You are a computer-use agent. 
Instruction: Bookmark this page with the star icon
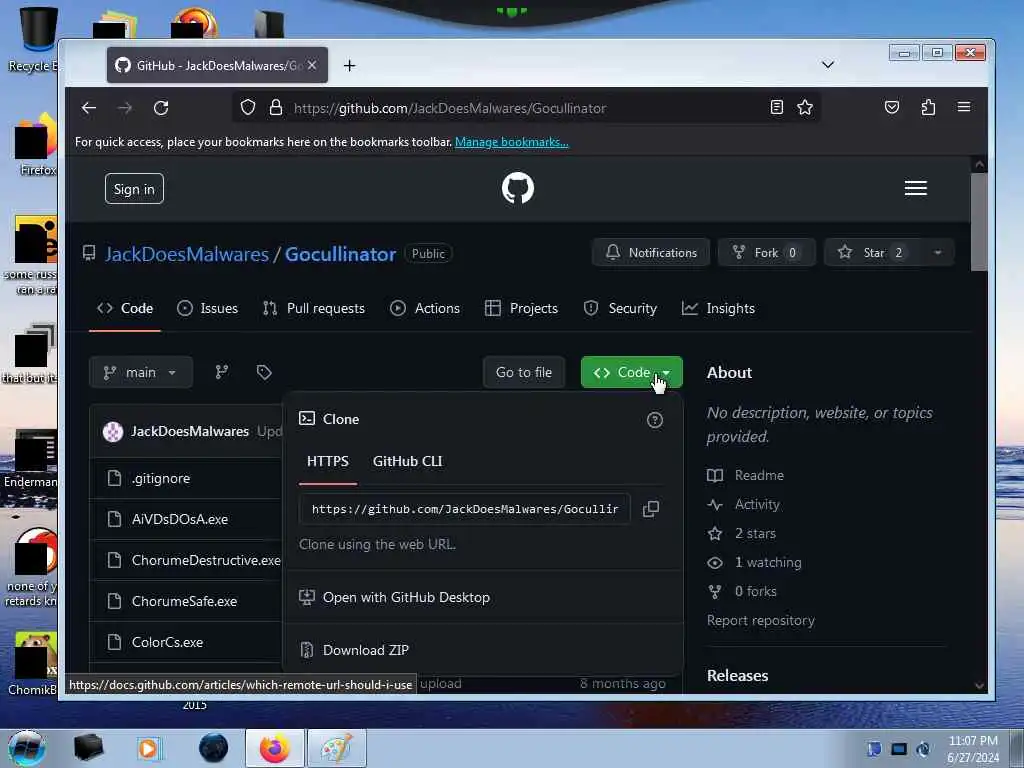tap(805, 107)
